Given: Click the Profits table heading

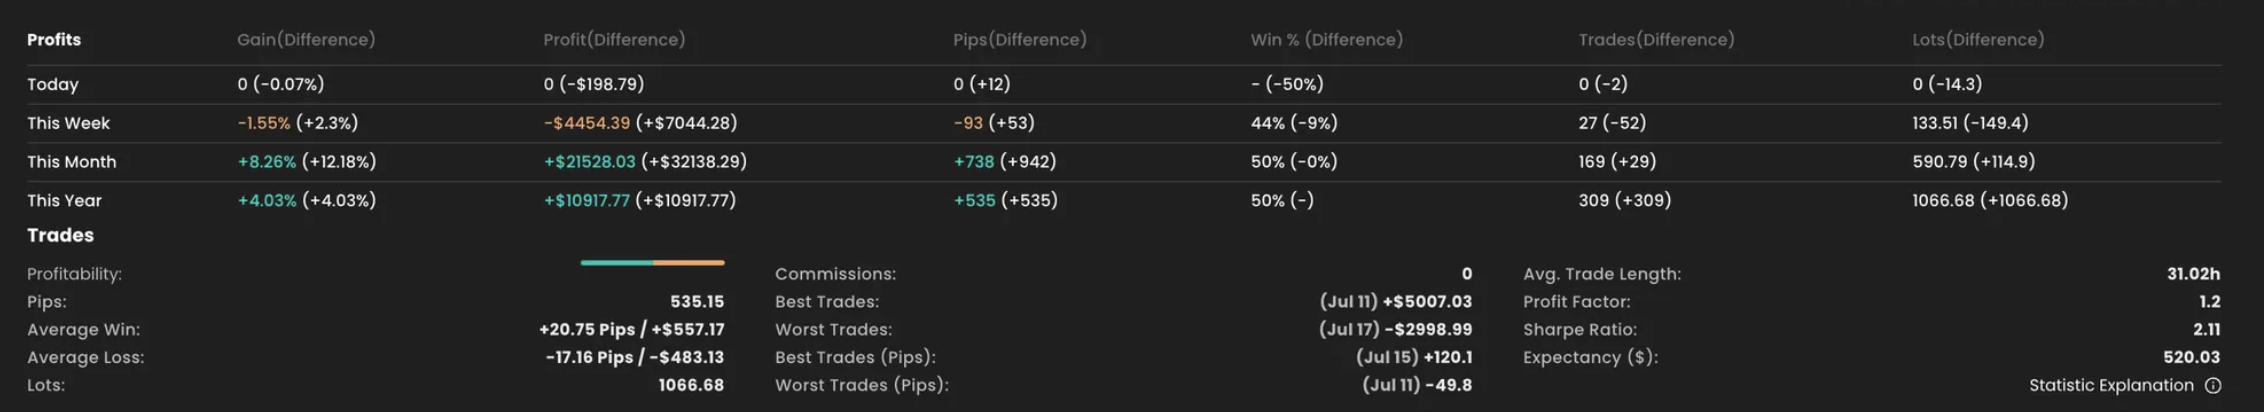Looking at the screenshot, I should click(x=54, y=40).
